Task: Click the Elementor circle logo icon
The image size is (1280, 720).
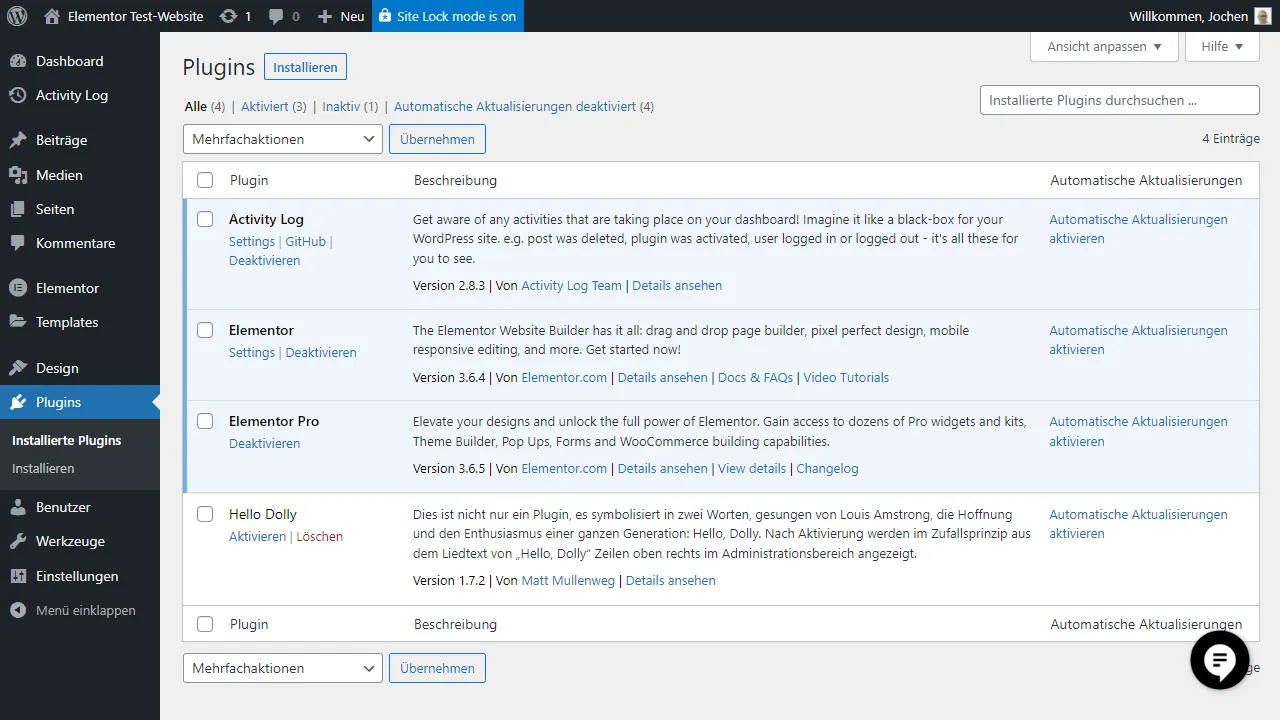Action: click(18, 288)
